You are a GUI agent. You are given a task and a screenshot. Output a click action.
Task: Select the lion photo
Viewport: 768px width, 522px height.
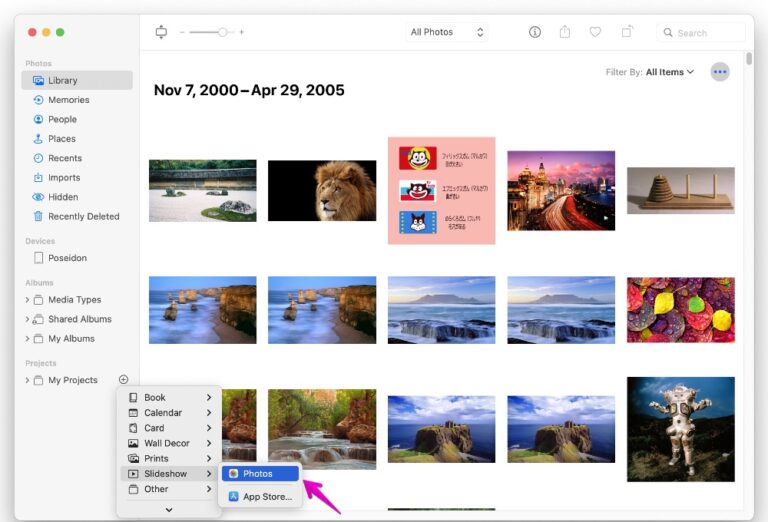coord(322,190)
